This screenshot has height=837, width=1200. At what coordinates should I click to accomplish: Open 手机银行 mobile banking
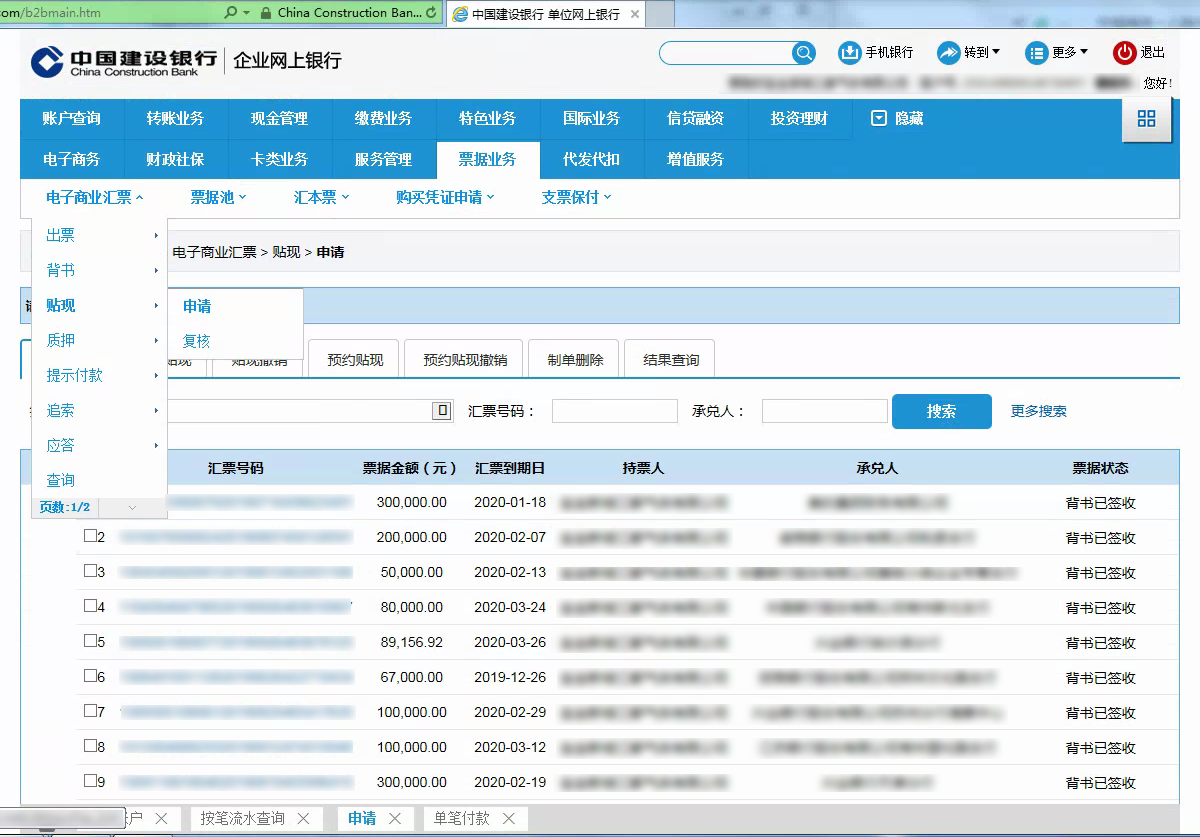coord(875,53)
